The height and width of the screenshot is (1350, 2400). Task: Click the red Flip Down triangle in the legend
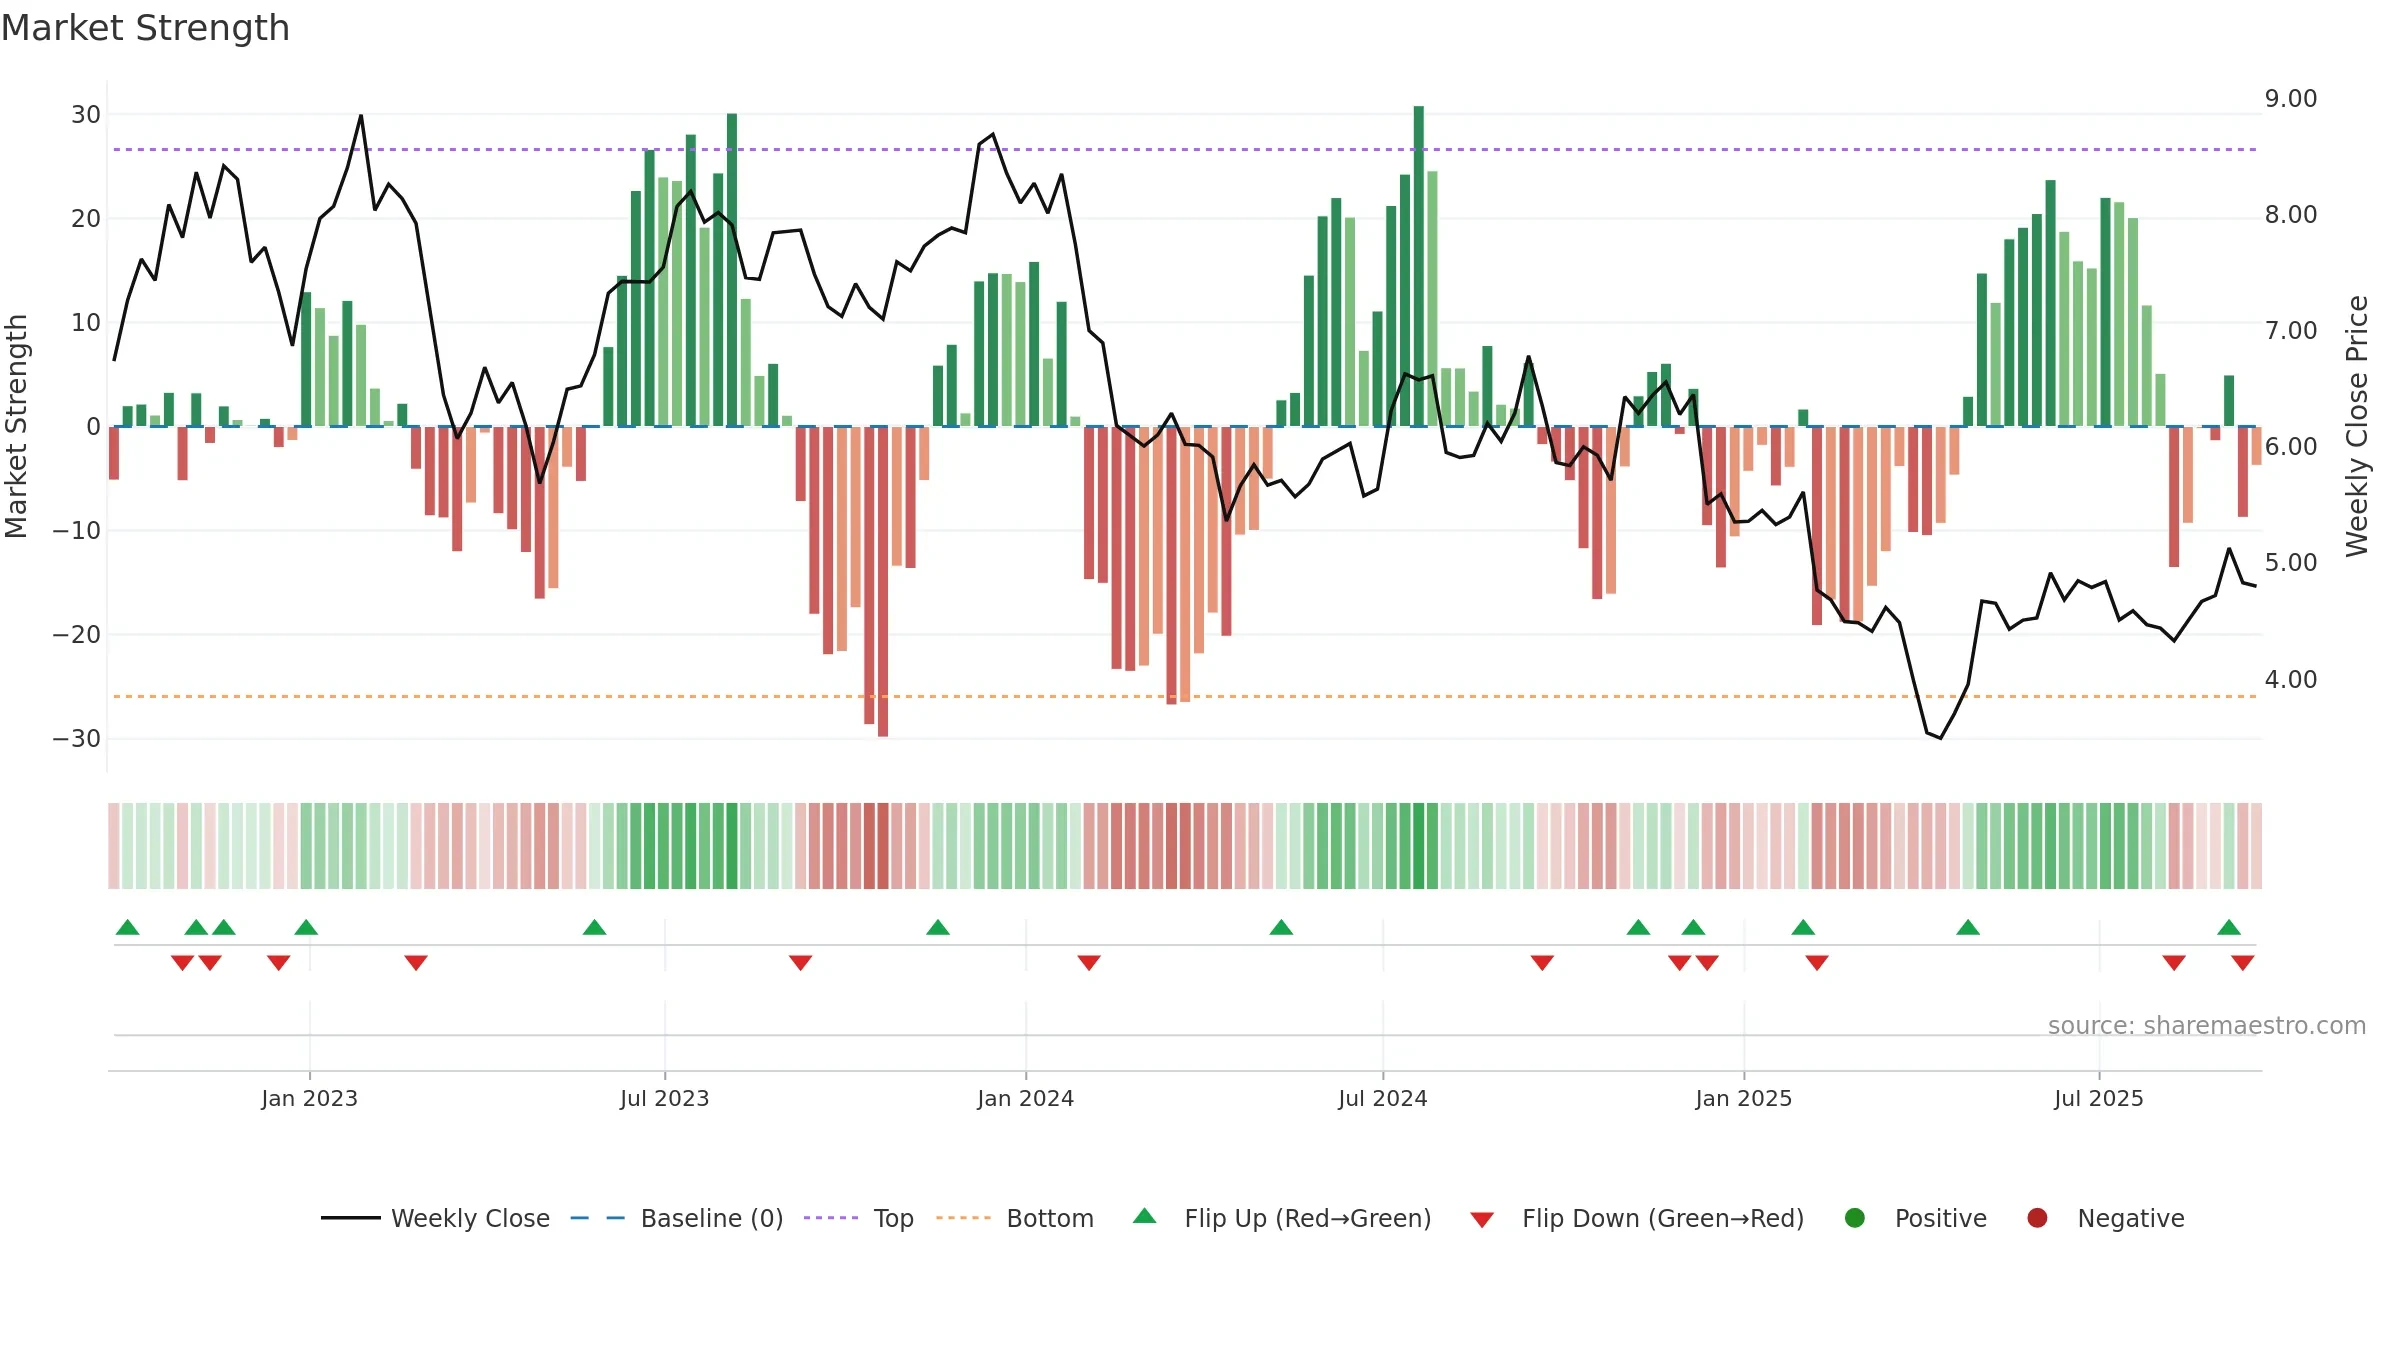pyautogui.click(x=1482, y=1220)
